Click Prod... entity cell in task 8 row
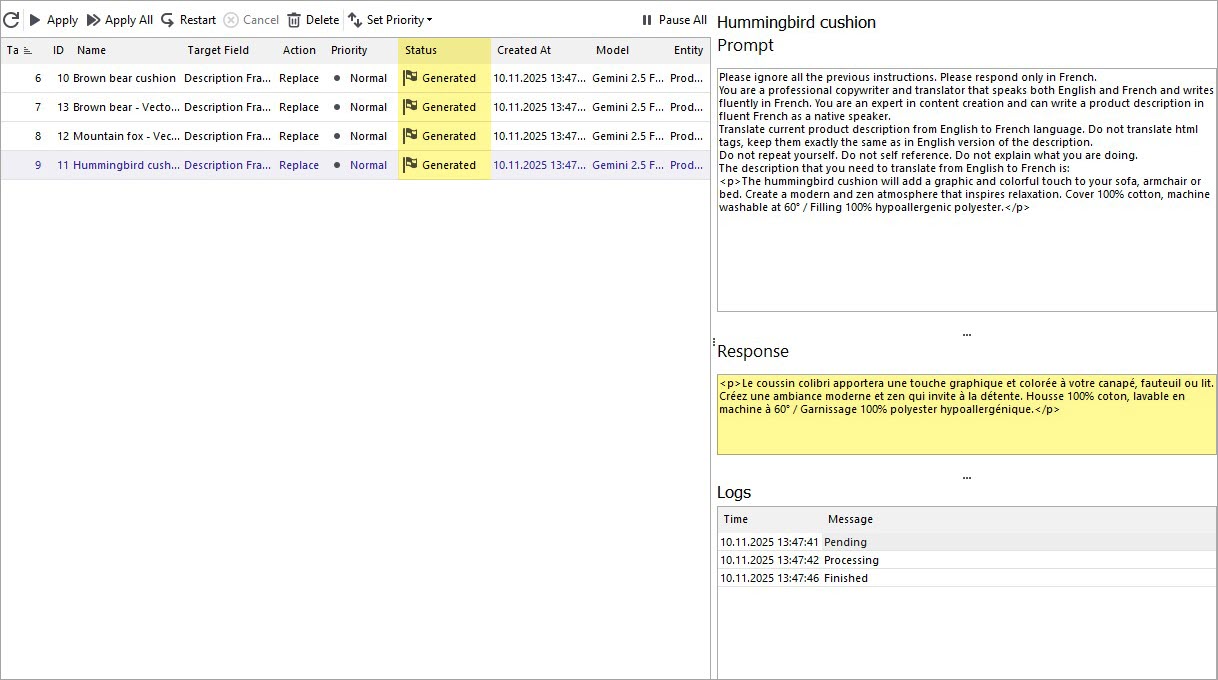 pos(687,136)
